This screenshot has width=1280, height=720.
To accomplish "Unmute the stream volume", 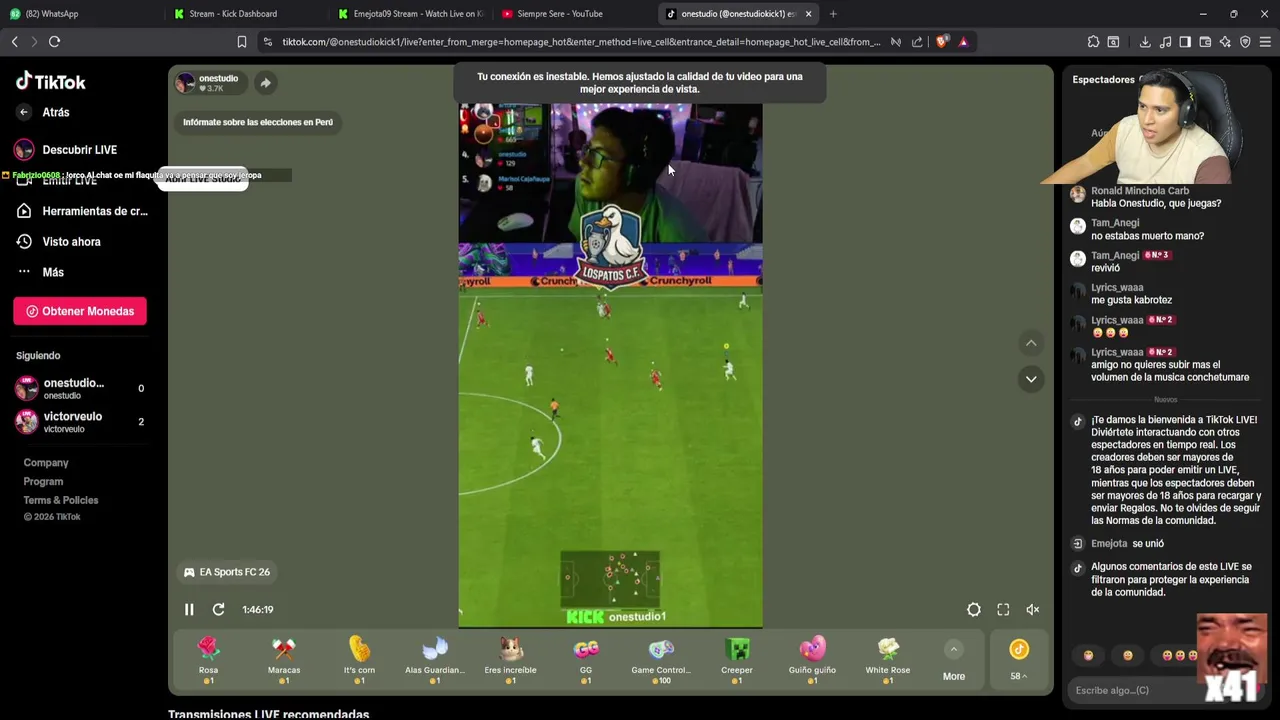I will [x=1033, y=609].
